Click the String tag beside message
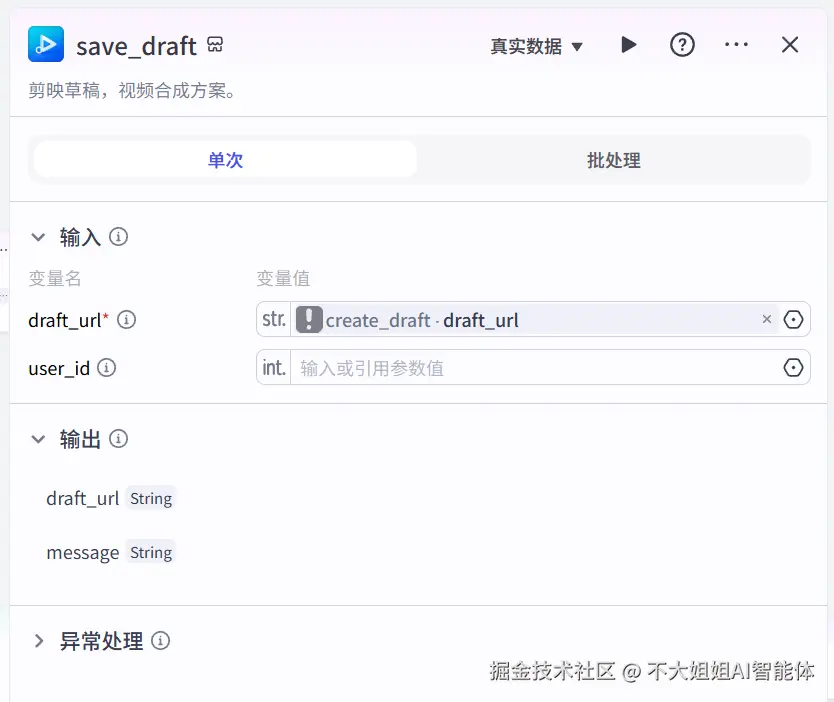834x702 pixels. (x=151, y=553)
